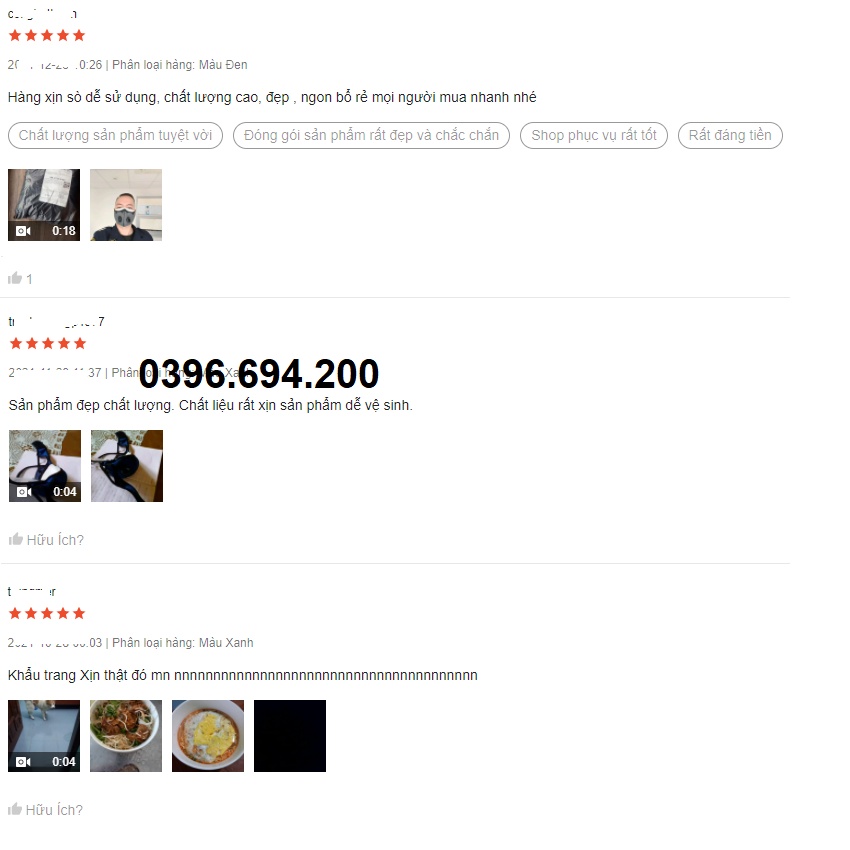
Task: Click the phone number 0396.694.200 overlay
Action: 259,374
